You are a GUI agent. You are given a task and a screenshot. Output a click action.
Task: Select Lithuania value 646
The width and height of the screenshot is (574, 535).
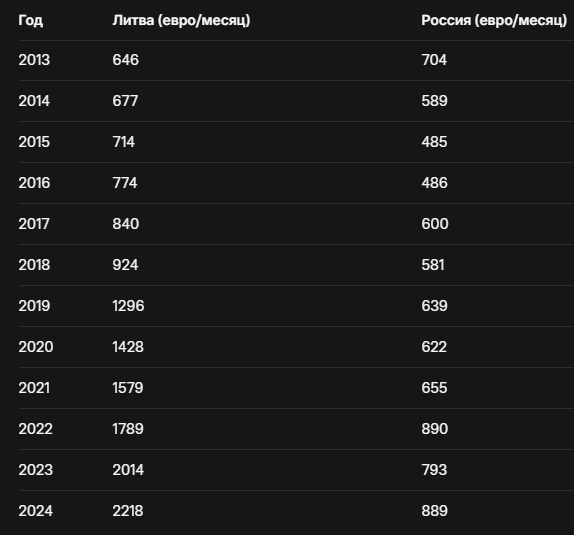point(126,60)
